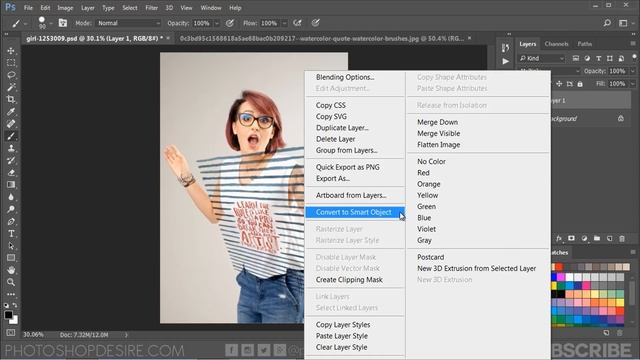Toggle smart object layer filter
The height and width of the screenshot is (360, 640).
click(621, 58)
